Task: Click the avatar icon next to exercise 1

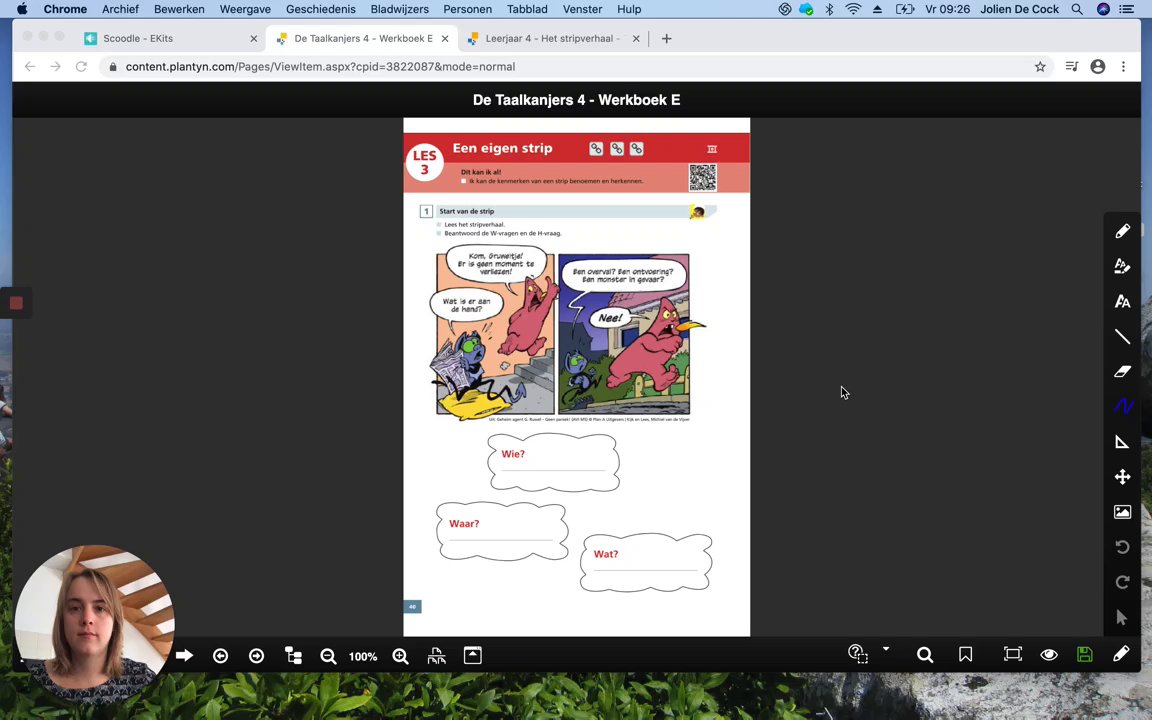Action: (698, 212)
